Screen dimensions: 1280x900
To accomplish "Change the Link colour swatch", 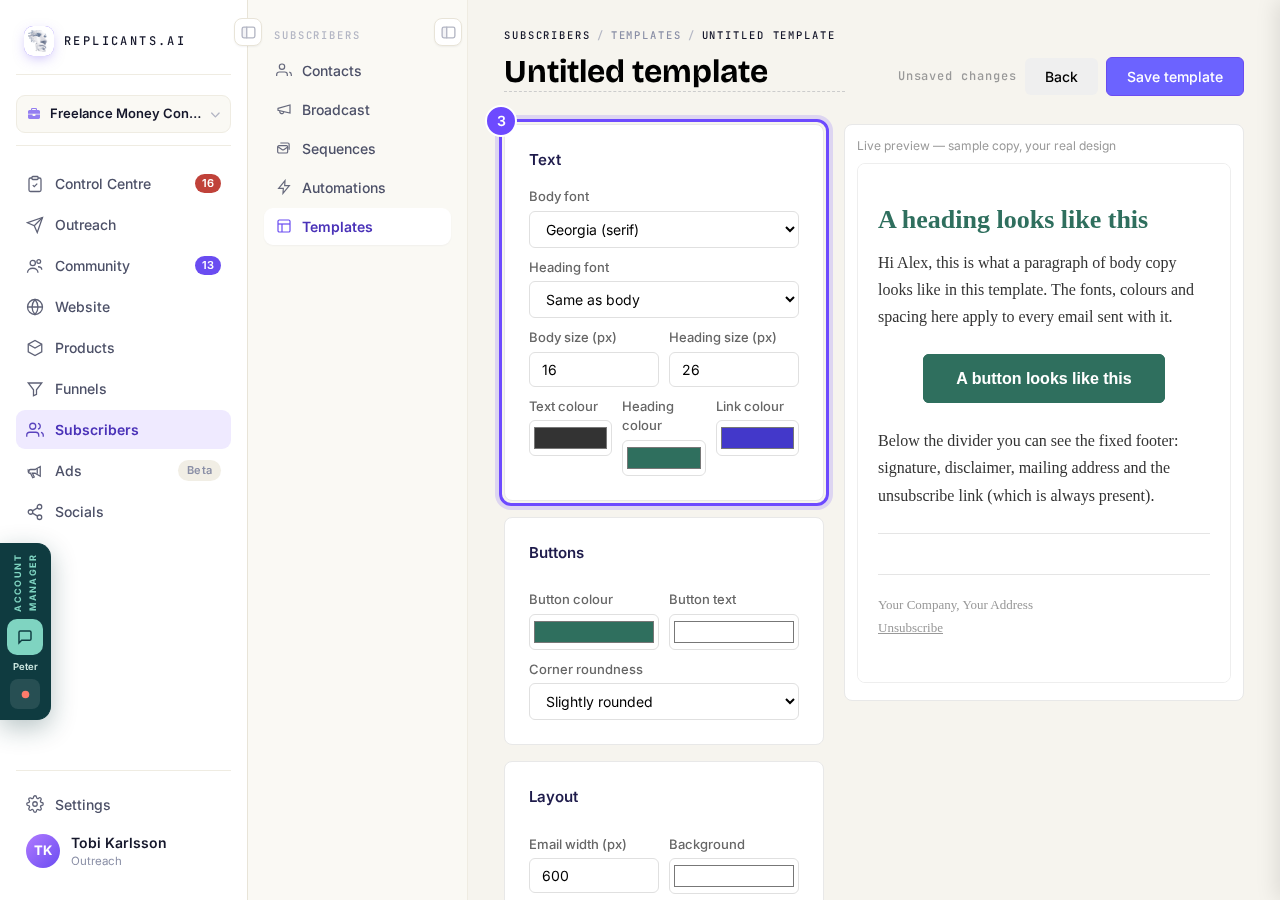I will click(x=757, y=438).
